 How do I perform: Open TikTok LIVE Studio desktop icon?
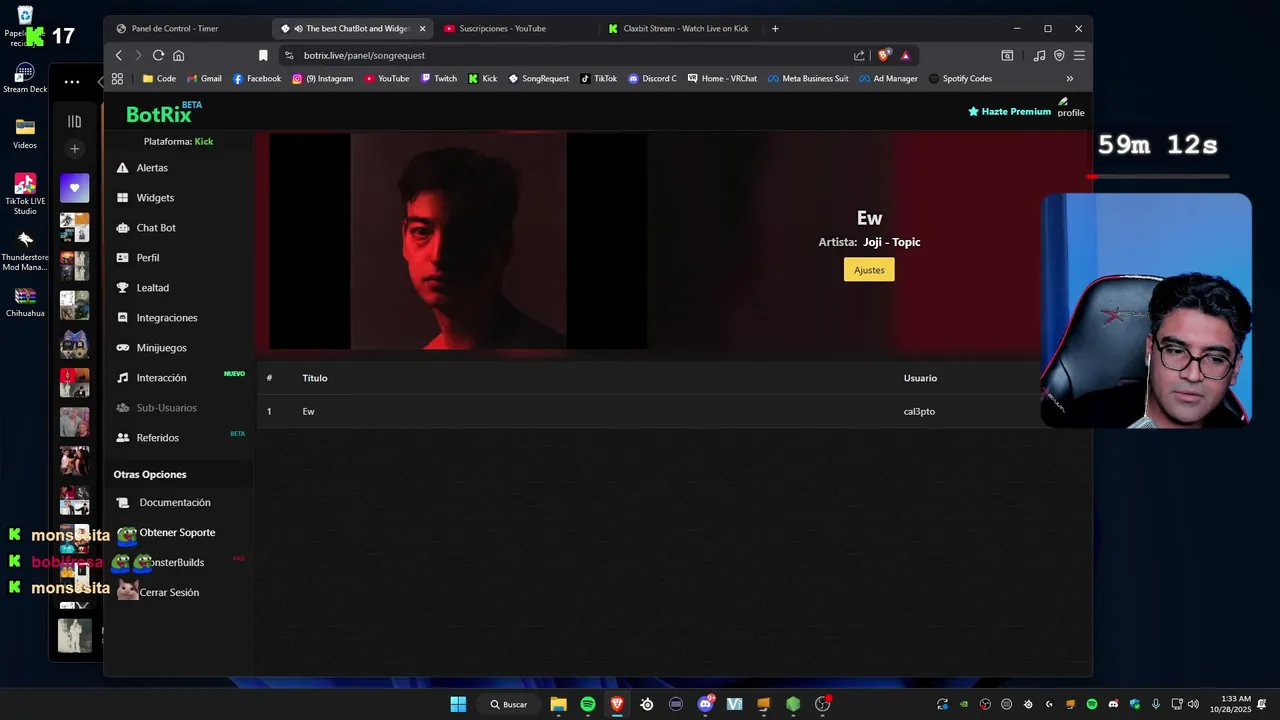pos(25,194)
